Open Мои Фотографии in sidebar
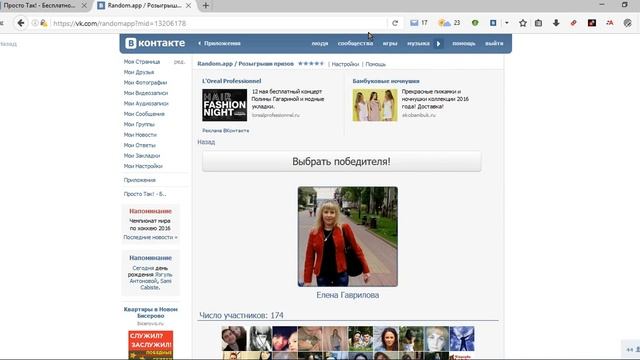Image resolution: width=640 pixels, height=360 pixels. (145, 82)
